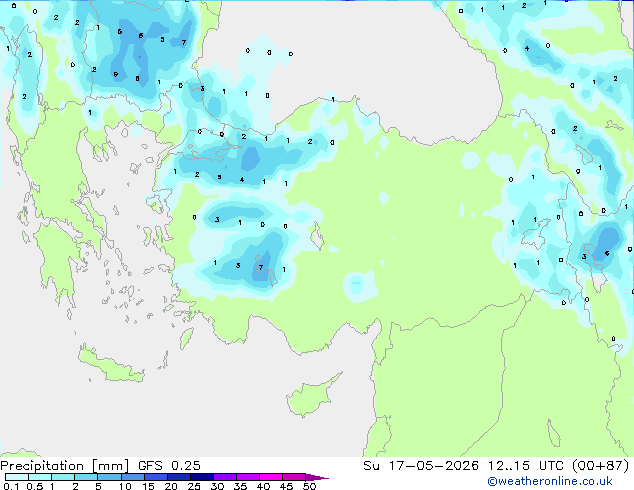Click the legend arrow tip above 50
This screenshot has width=634, height=490.
pos(317,477)
